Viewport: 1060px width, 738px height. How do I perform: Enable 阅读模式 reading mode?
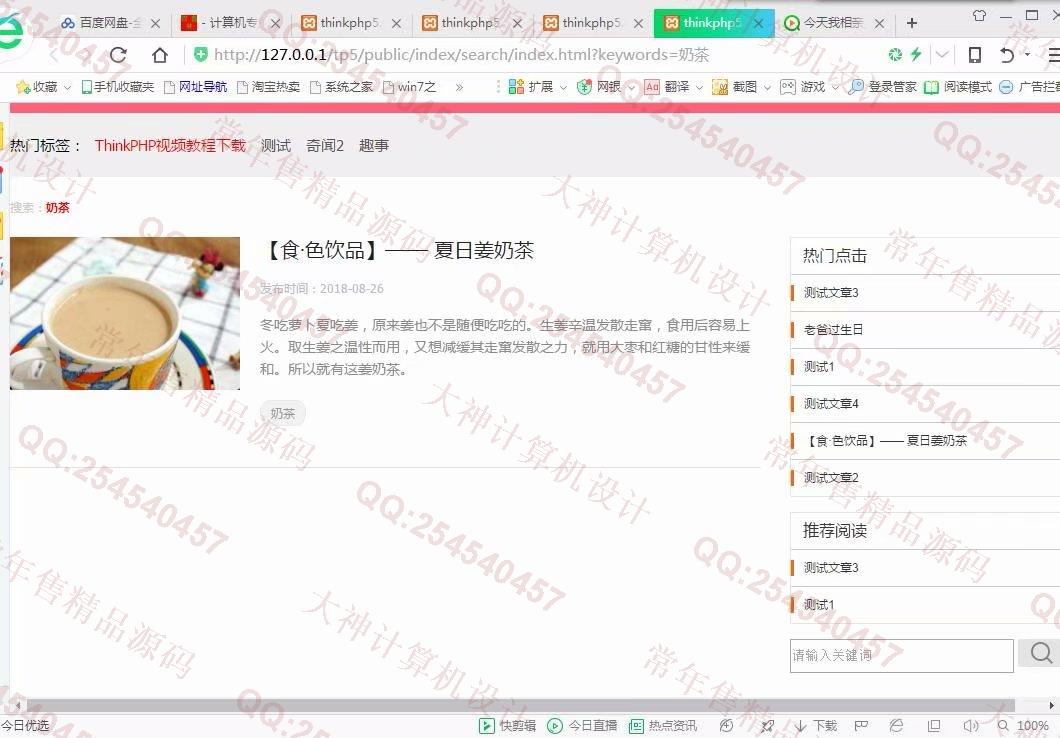[x=958, y=87]
